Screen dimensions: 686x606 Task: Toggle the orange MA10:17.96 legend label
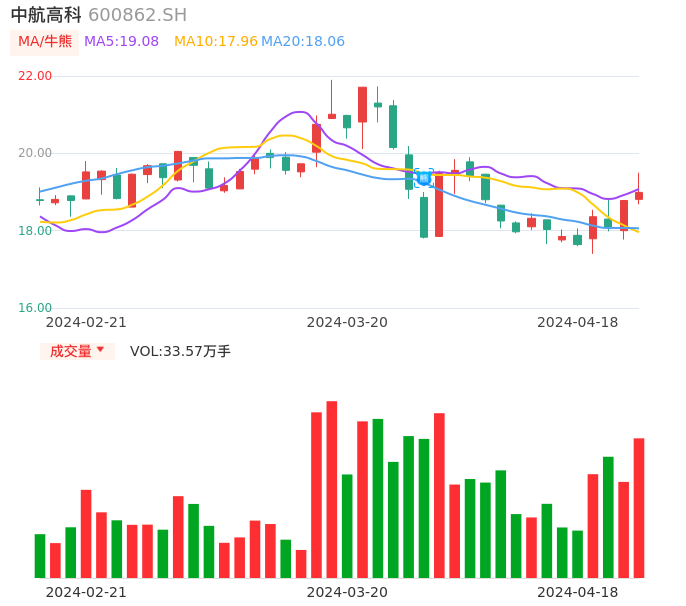[215, 42]
